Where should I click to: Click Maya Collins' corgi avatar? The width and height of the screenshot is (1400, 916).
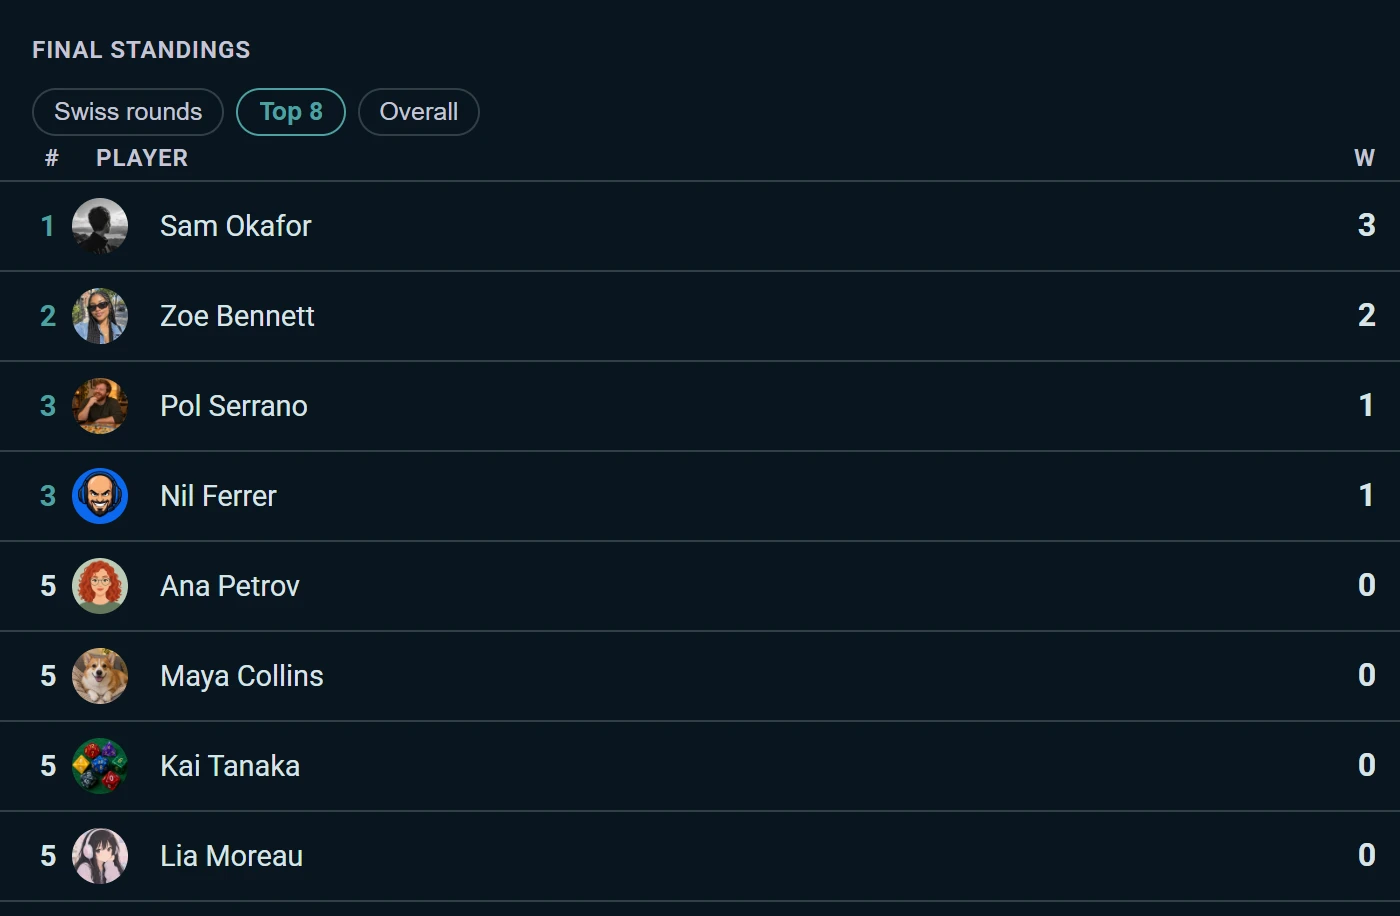pos(100,676)
